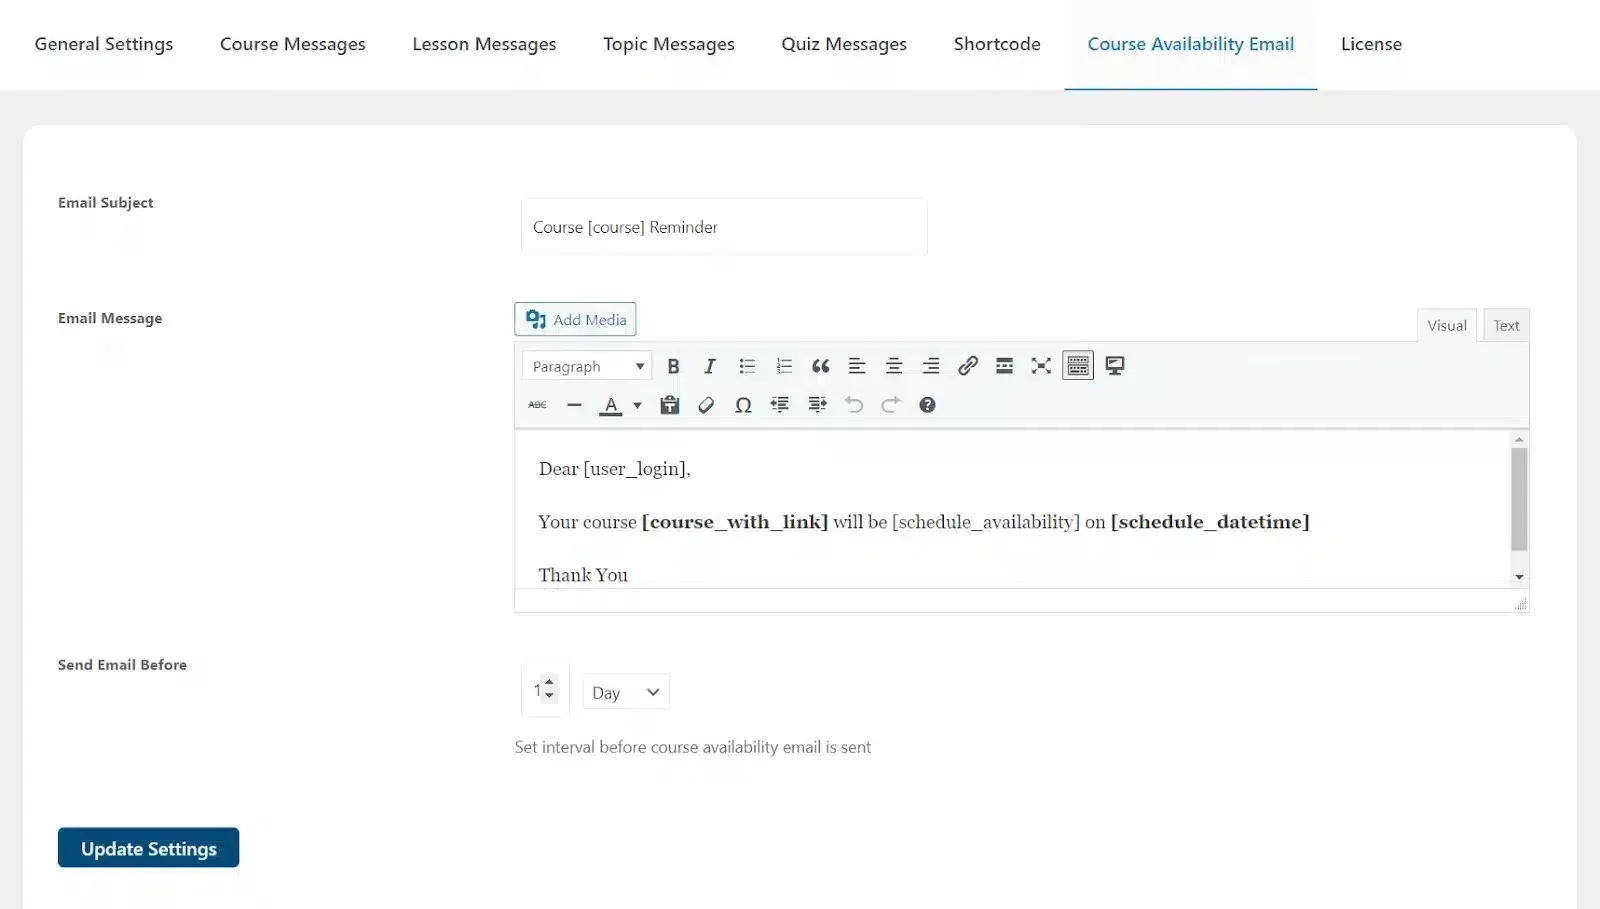Viewport: 1600px width, 909px height.
Task: Undo the last editor change
Action: (x=853, y=405)
